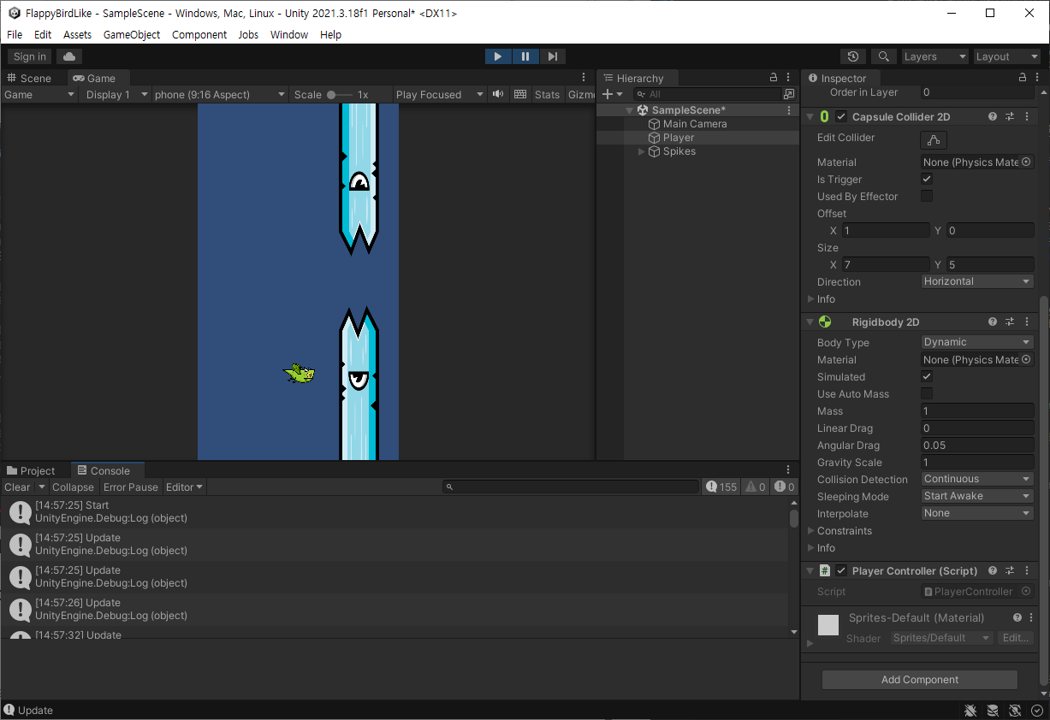Click the Edit Collider icon button
This screenshot has height=720, width=1050.
(x=933, y=140)
